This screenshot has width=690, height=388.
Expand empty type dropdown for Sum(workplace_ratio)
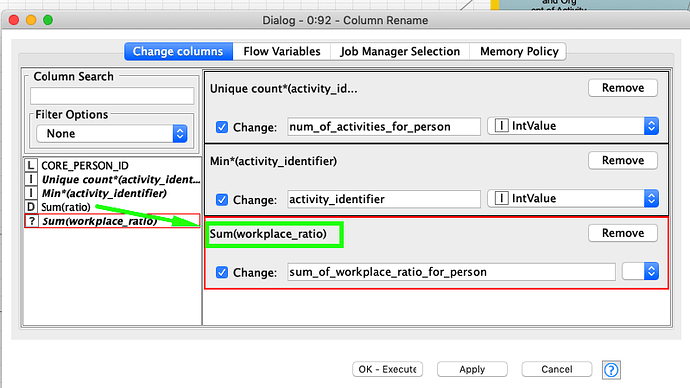[640, 271]
